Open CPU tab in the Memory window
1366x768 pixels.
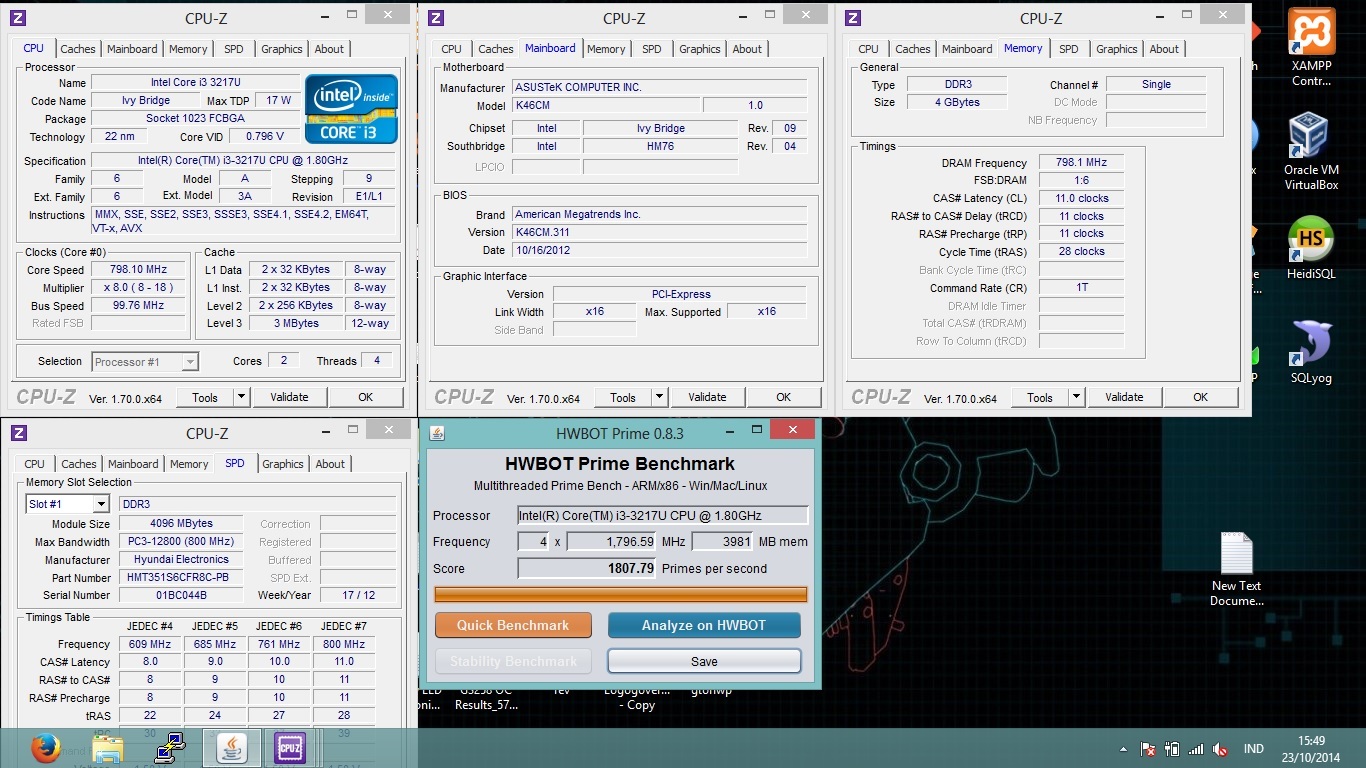tap(869, 49)
